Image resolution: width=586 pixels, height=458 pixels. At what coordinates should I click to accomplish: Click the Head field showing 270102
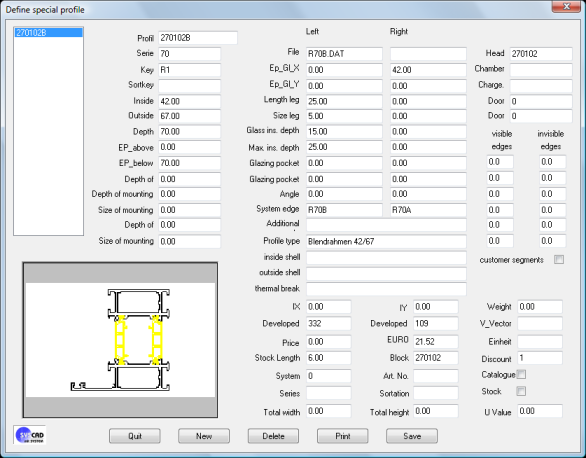click(x=541, y=54)
